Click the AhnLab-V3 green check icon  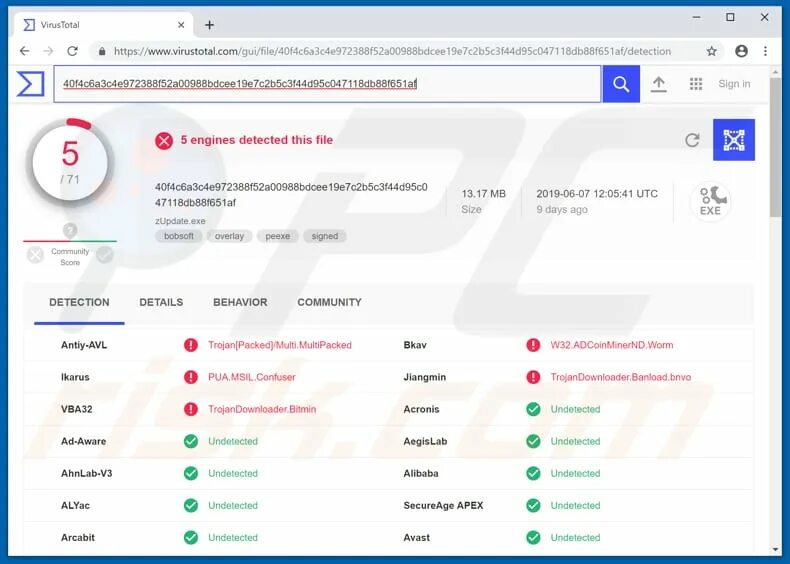pos(190,473)
